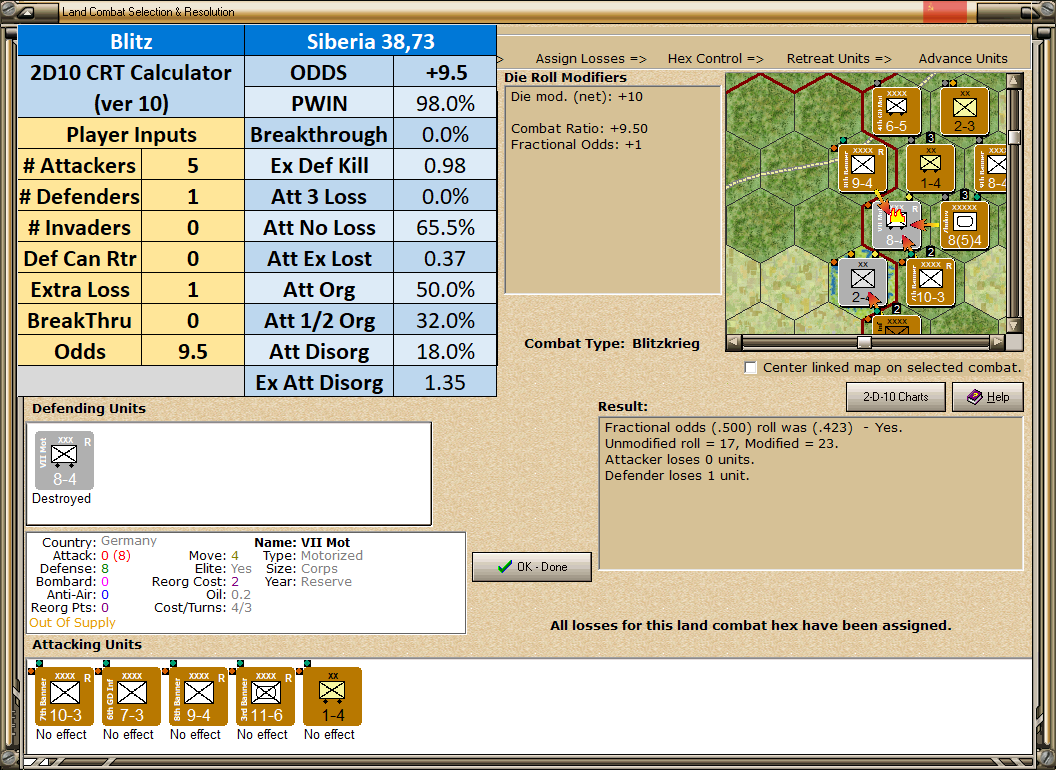Click the Name: VII Mot label
The height and width of the screenshot is (770, 1056).
point(302,542)
